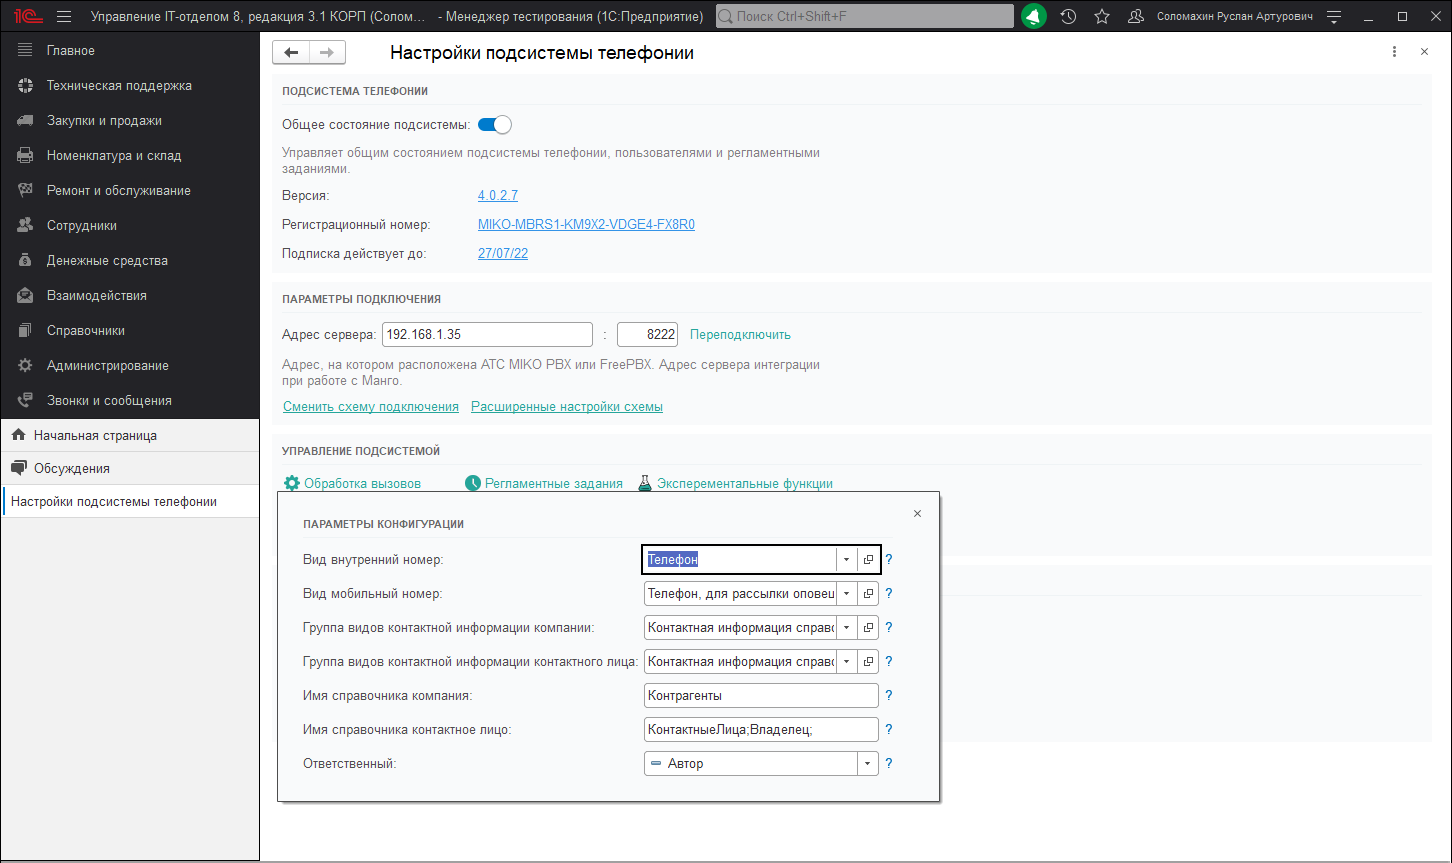
Task: Expand the Вид внутренний номер dropdown
Action: [846, 560]
